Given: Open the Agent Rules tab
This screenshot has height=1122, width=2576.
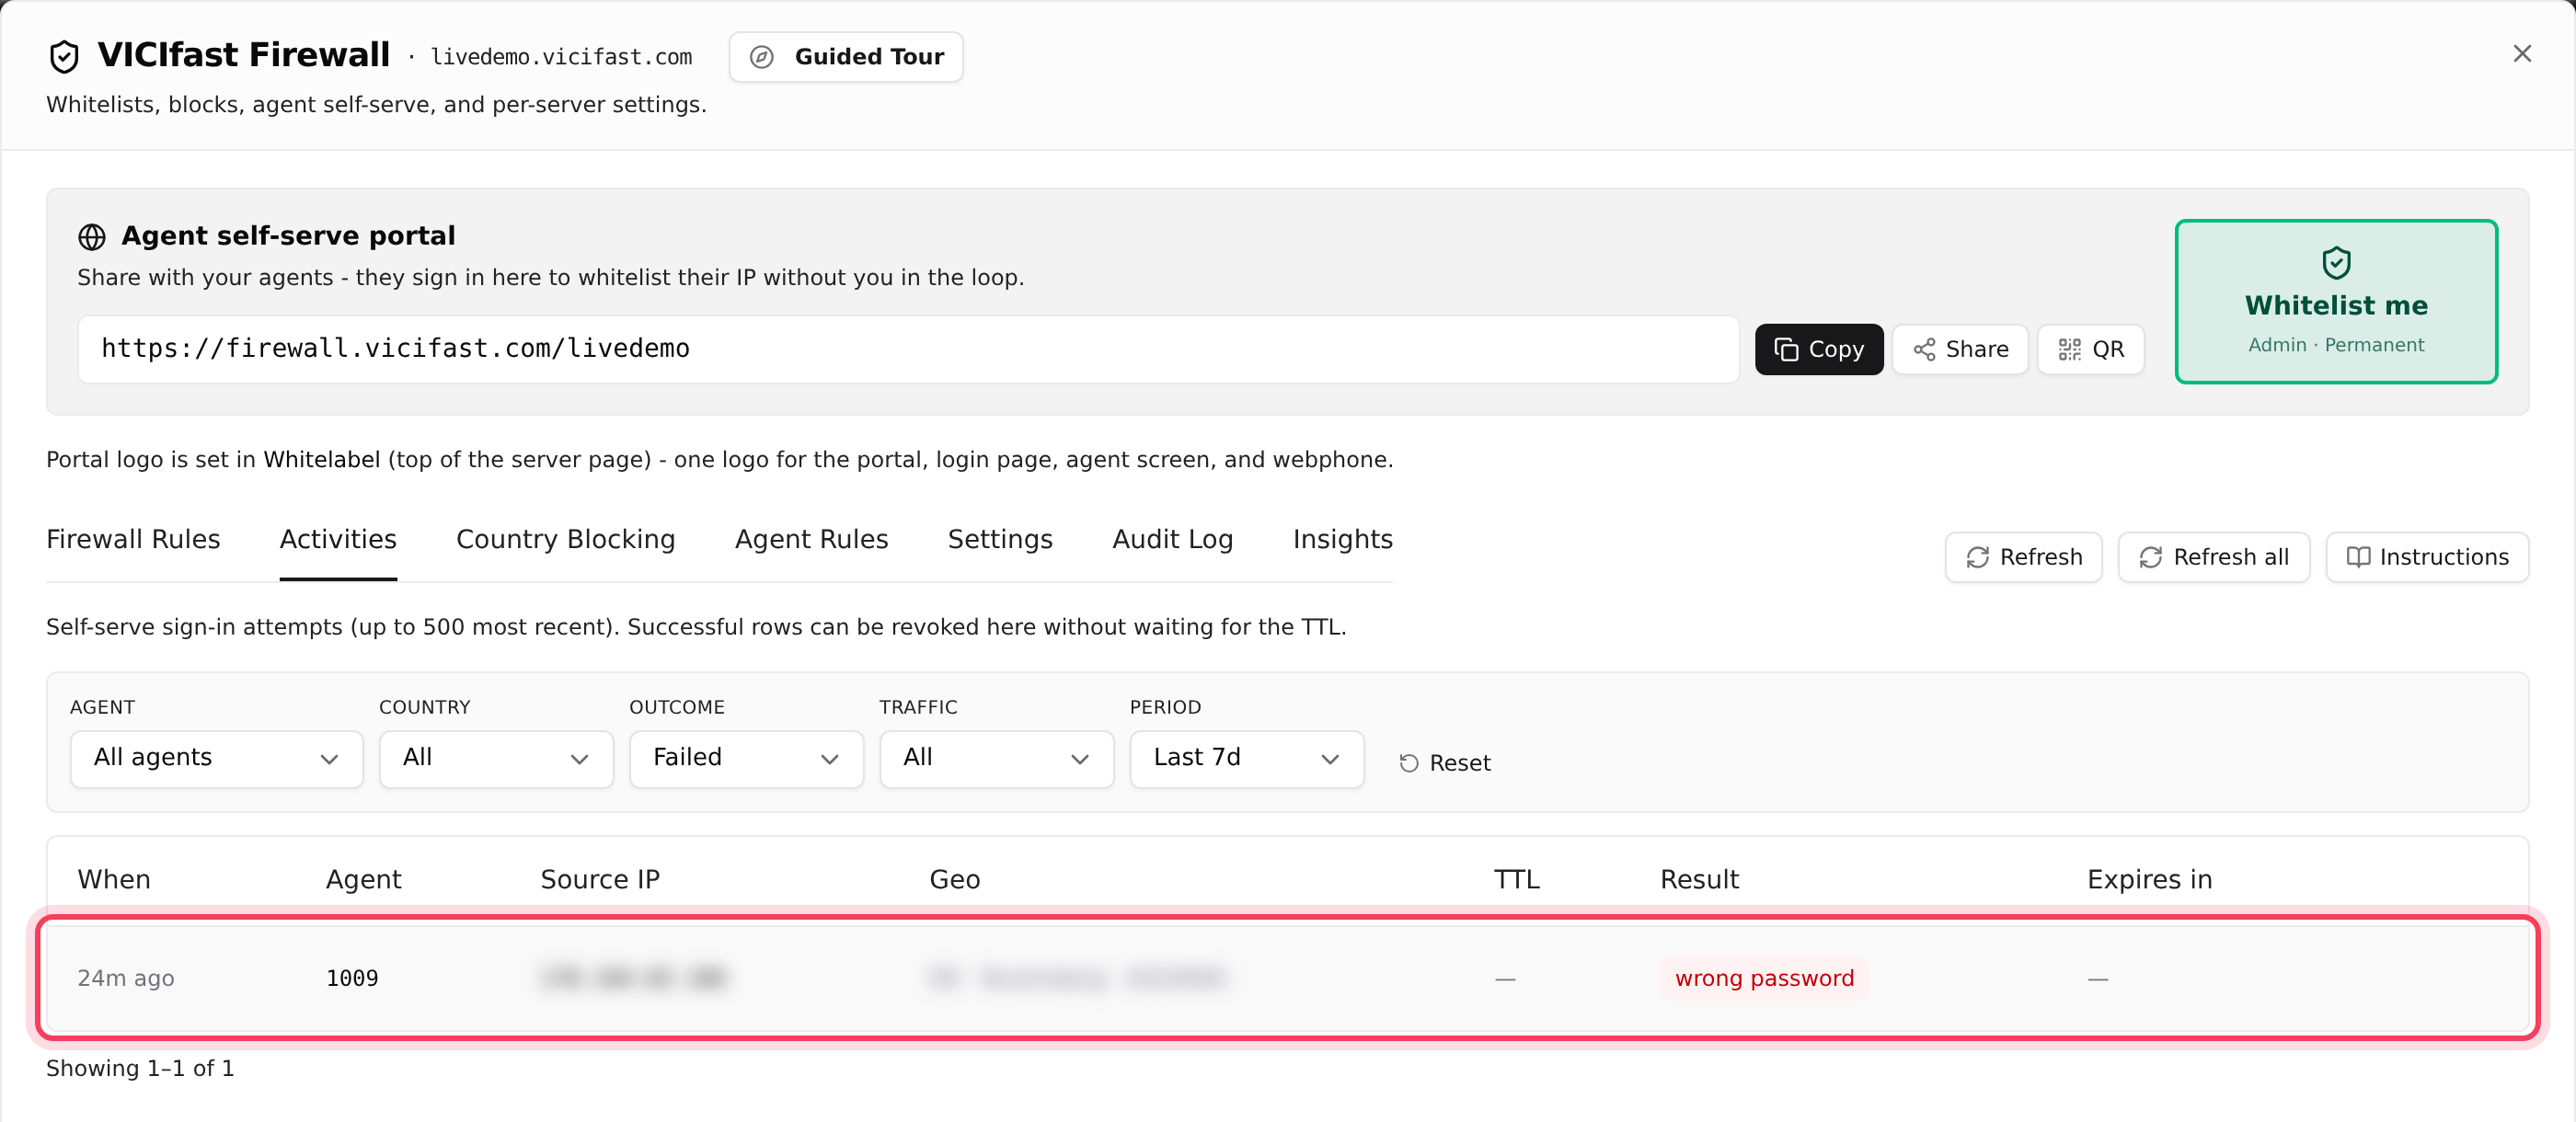Looking at the screenshot, I should pyautogui.click(x=811, y=539).
